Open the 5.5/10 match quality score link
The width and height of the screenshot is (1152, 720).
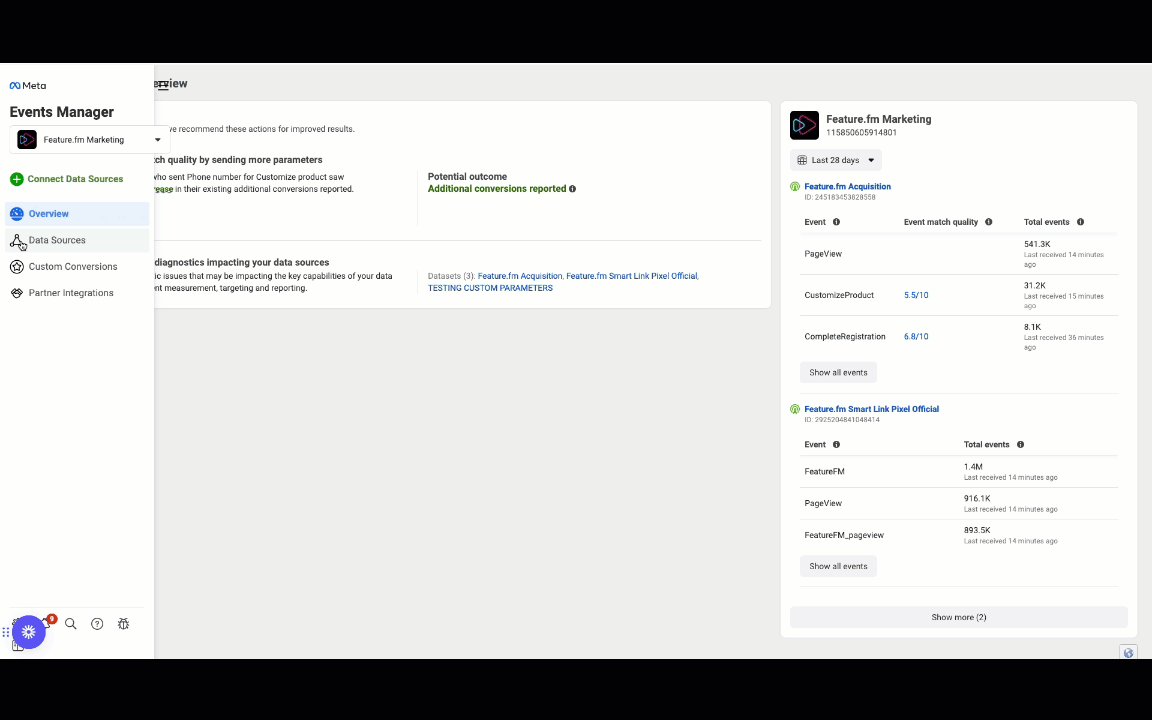click(916, 295)
